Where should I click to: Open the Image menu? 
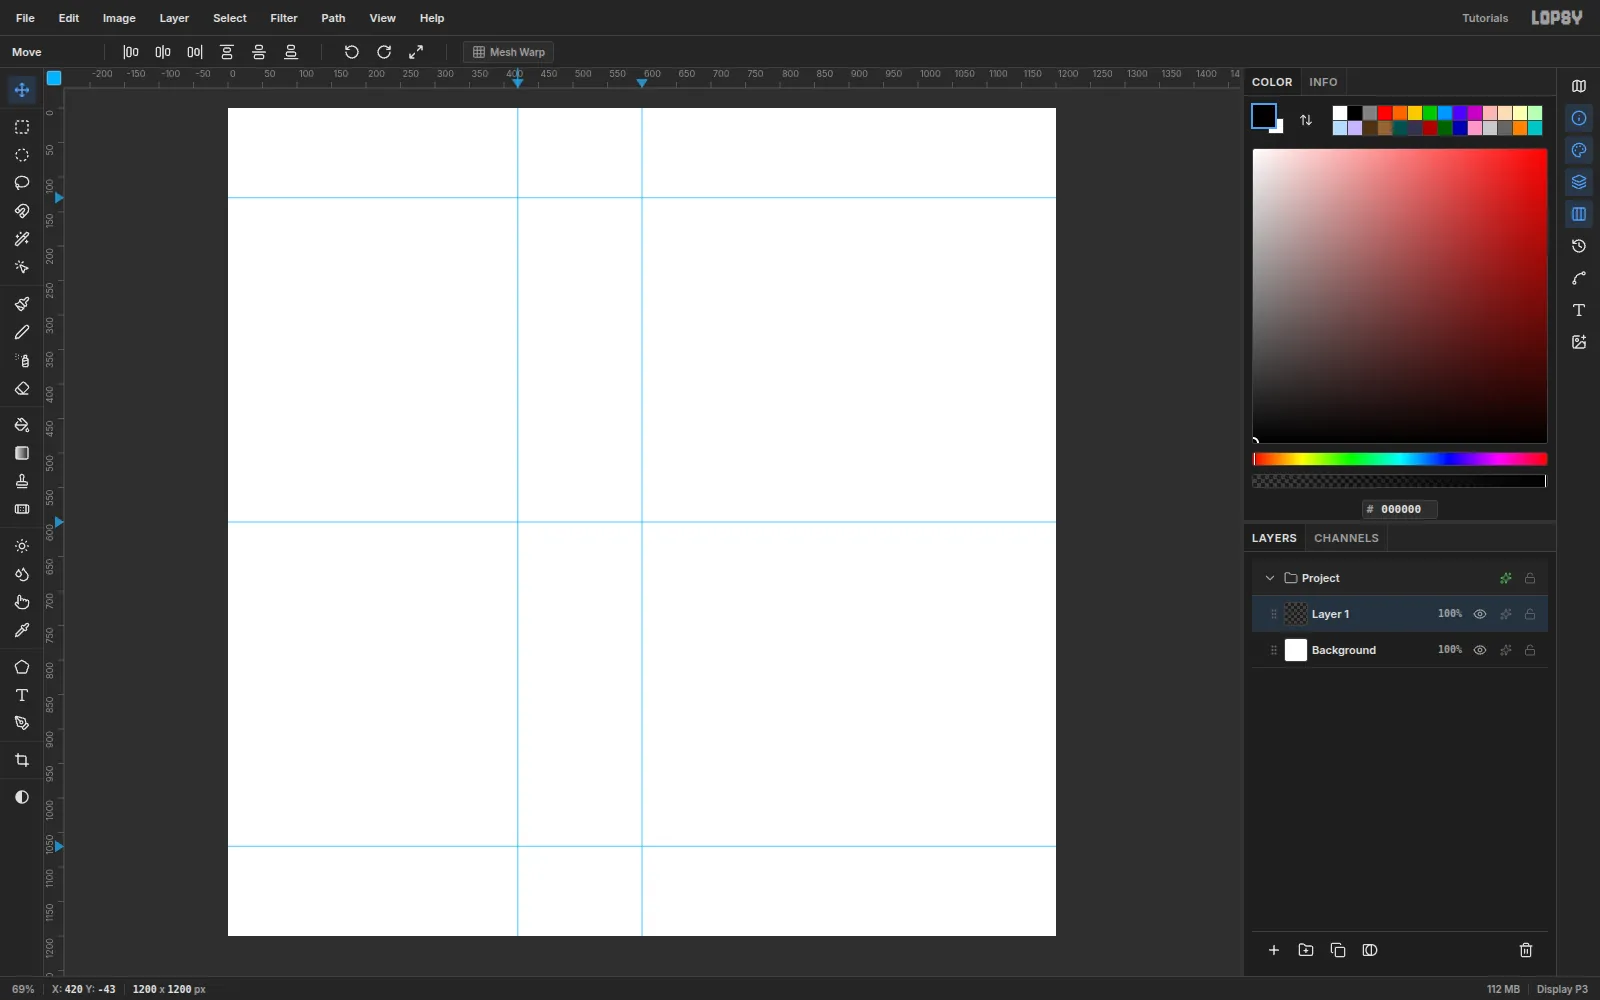point(119,18)
